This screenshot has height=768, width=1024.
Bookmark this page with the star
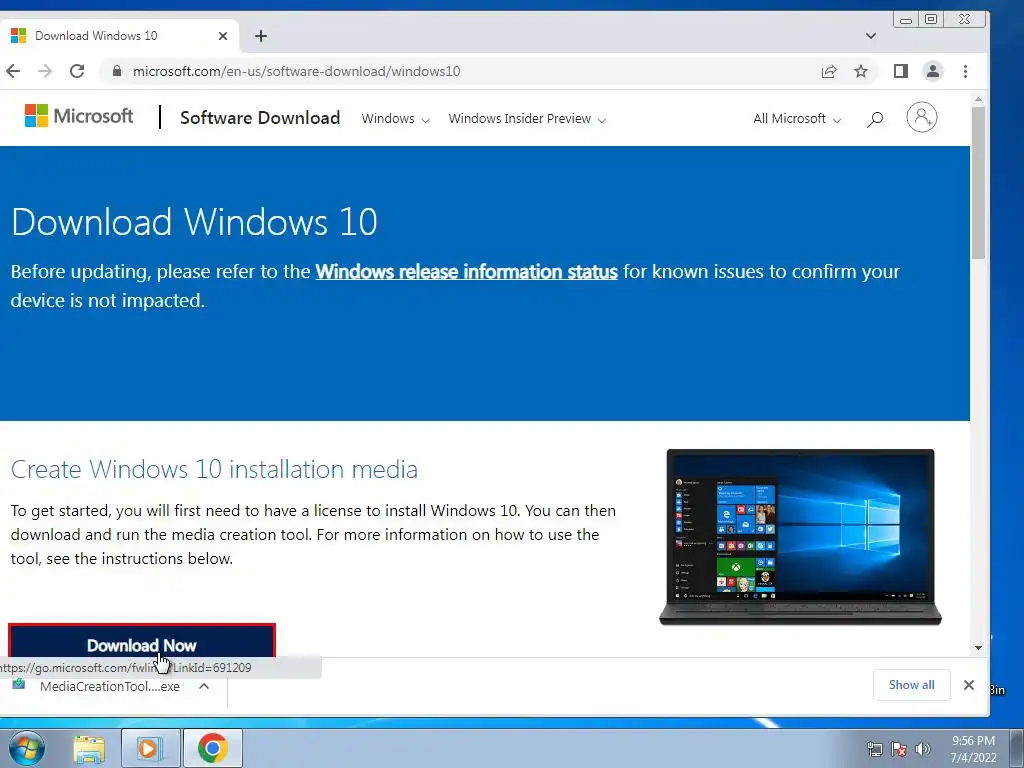coord(861,71)
